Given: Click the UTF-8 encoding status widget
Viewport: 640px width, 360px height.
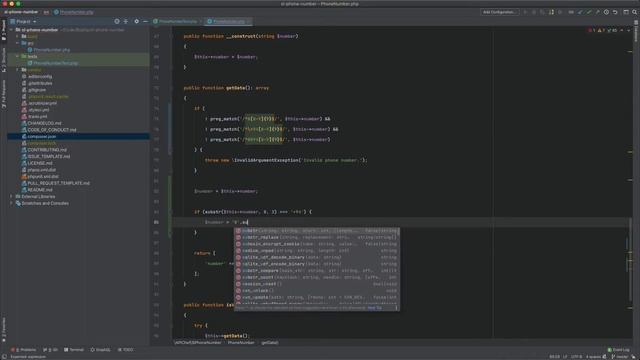Looking at the screenshot, I should click(576, 357).
